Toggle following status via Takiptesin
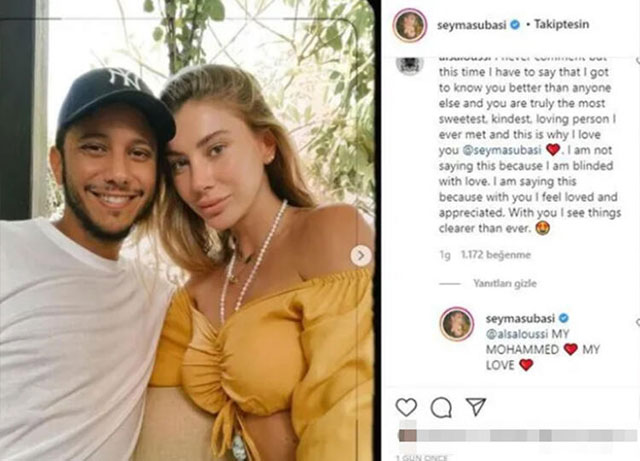Image resolution: width=640 pixels, height=461 pixels. point(561,24)
